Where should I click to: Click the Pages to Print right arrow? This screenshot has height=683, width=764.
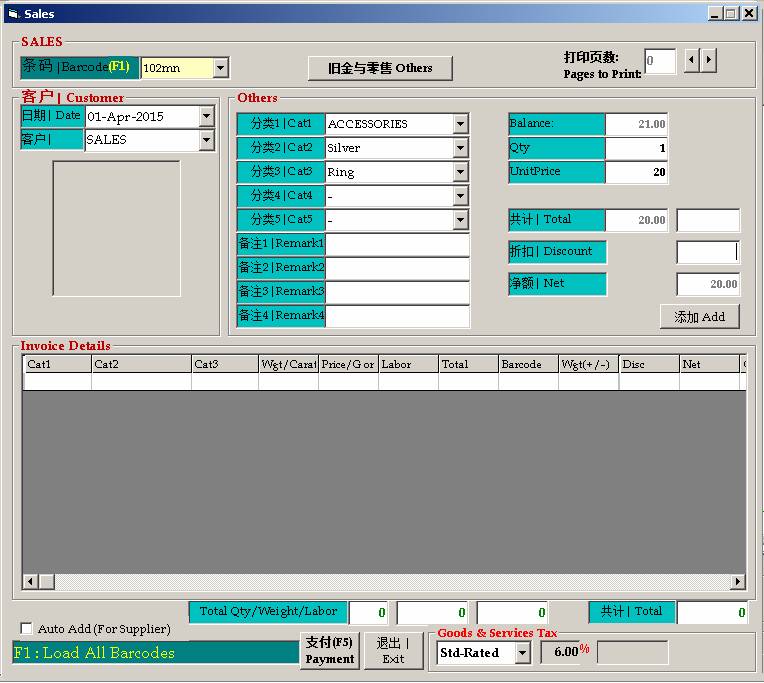[708, 61]
